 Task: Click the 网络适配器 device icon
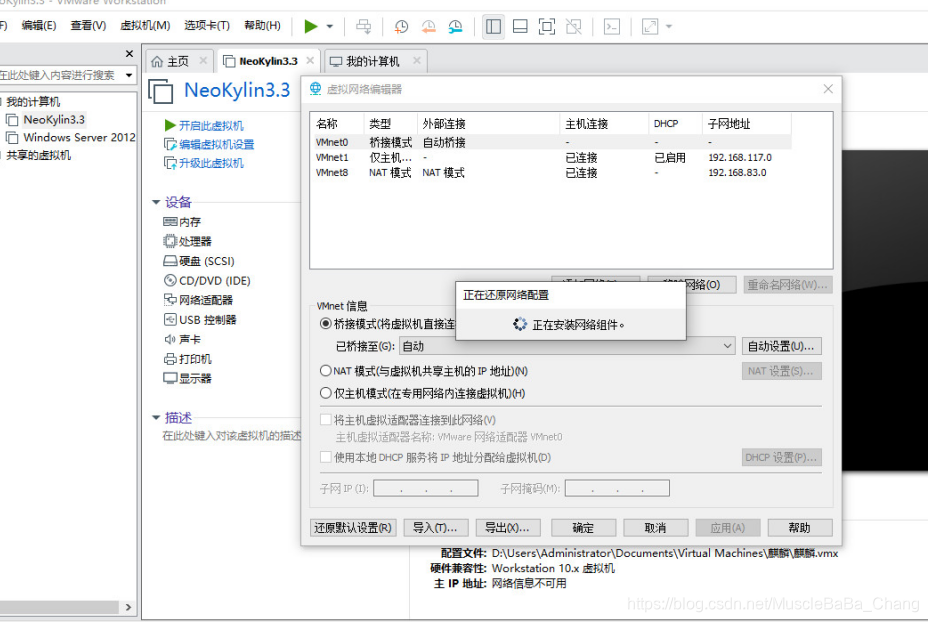point(170,300)
